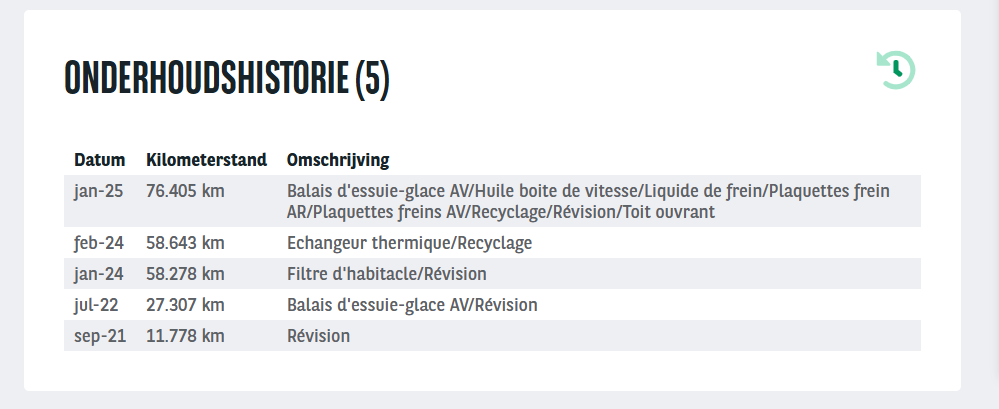Select the jan-24 date cell

click(99, 274)
